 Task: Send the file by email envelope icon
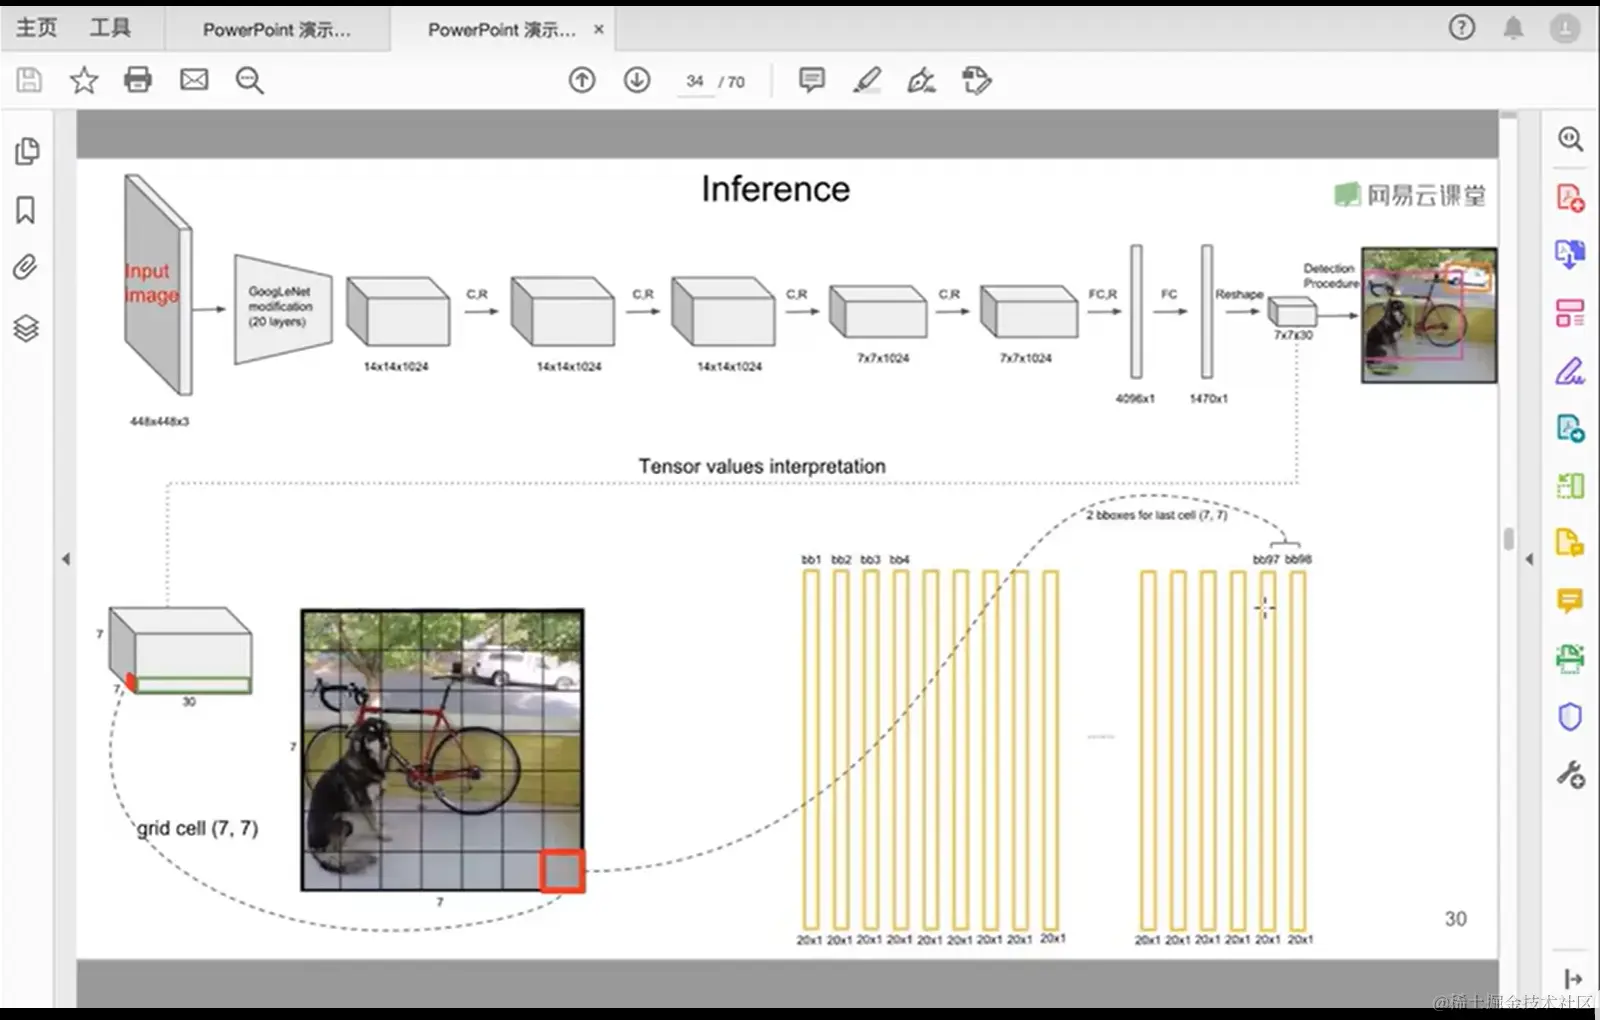(194, 80)
